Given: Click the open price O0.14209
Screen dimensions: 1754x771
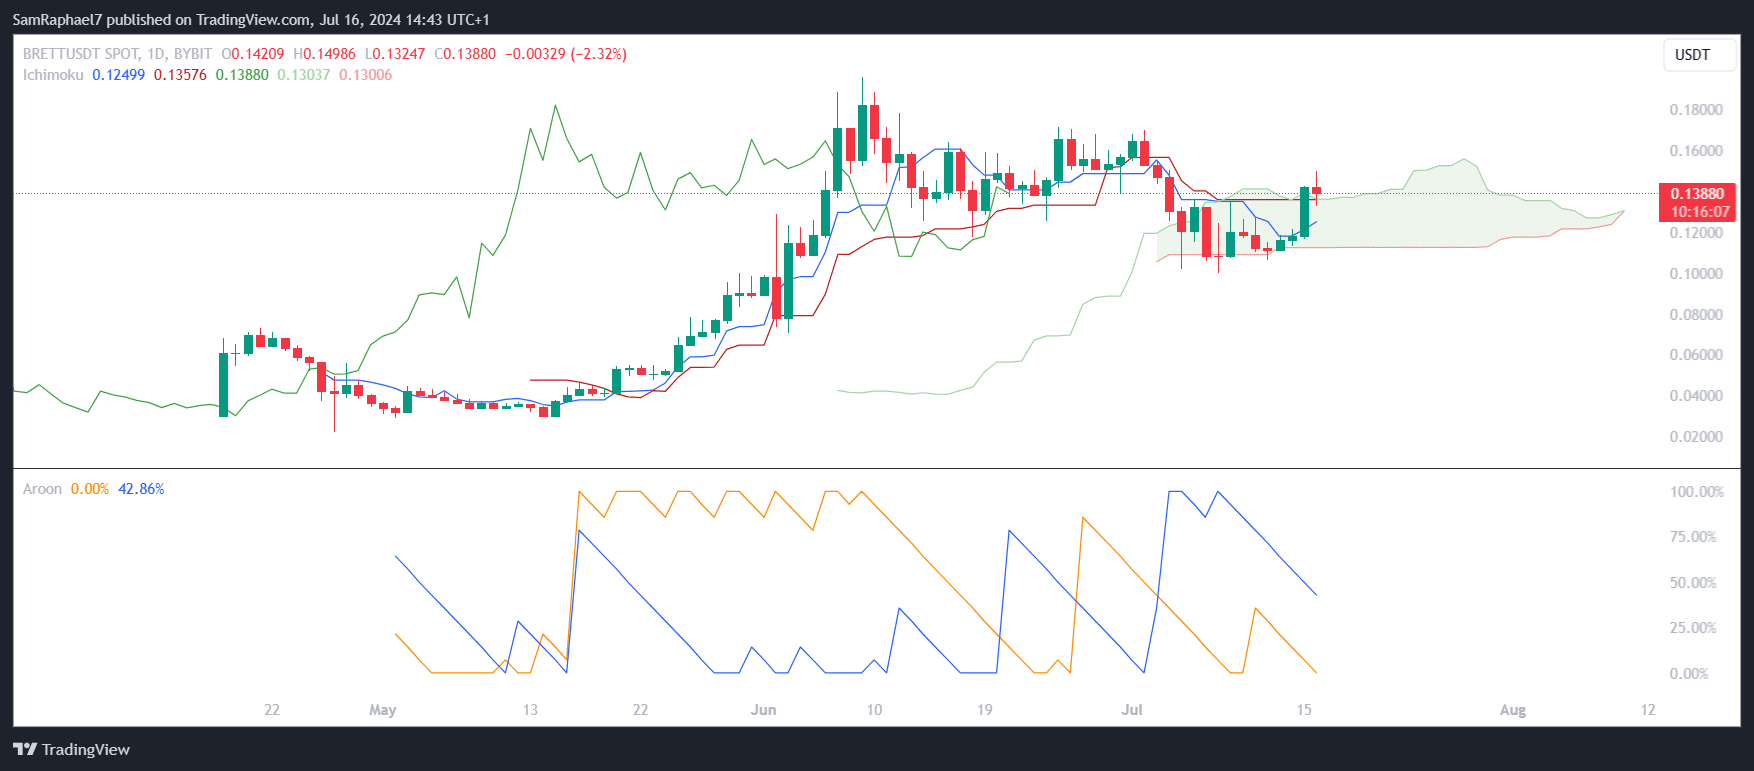Looking at the screenshot, I should [x=253, y=54].
